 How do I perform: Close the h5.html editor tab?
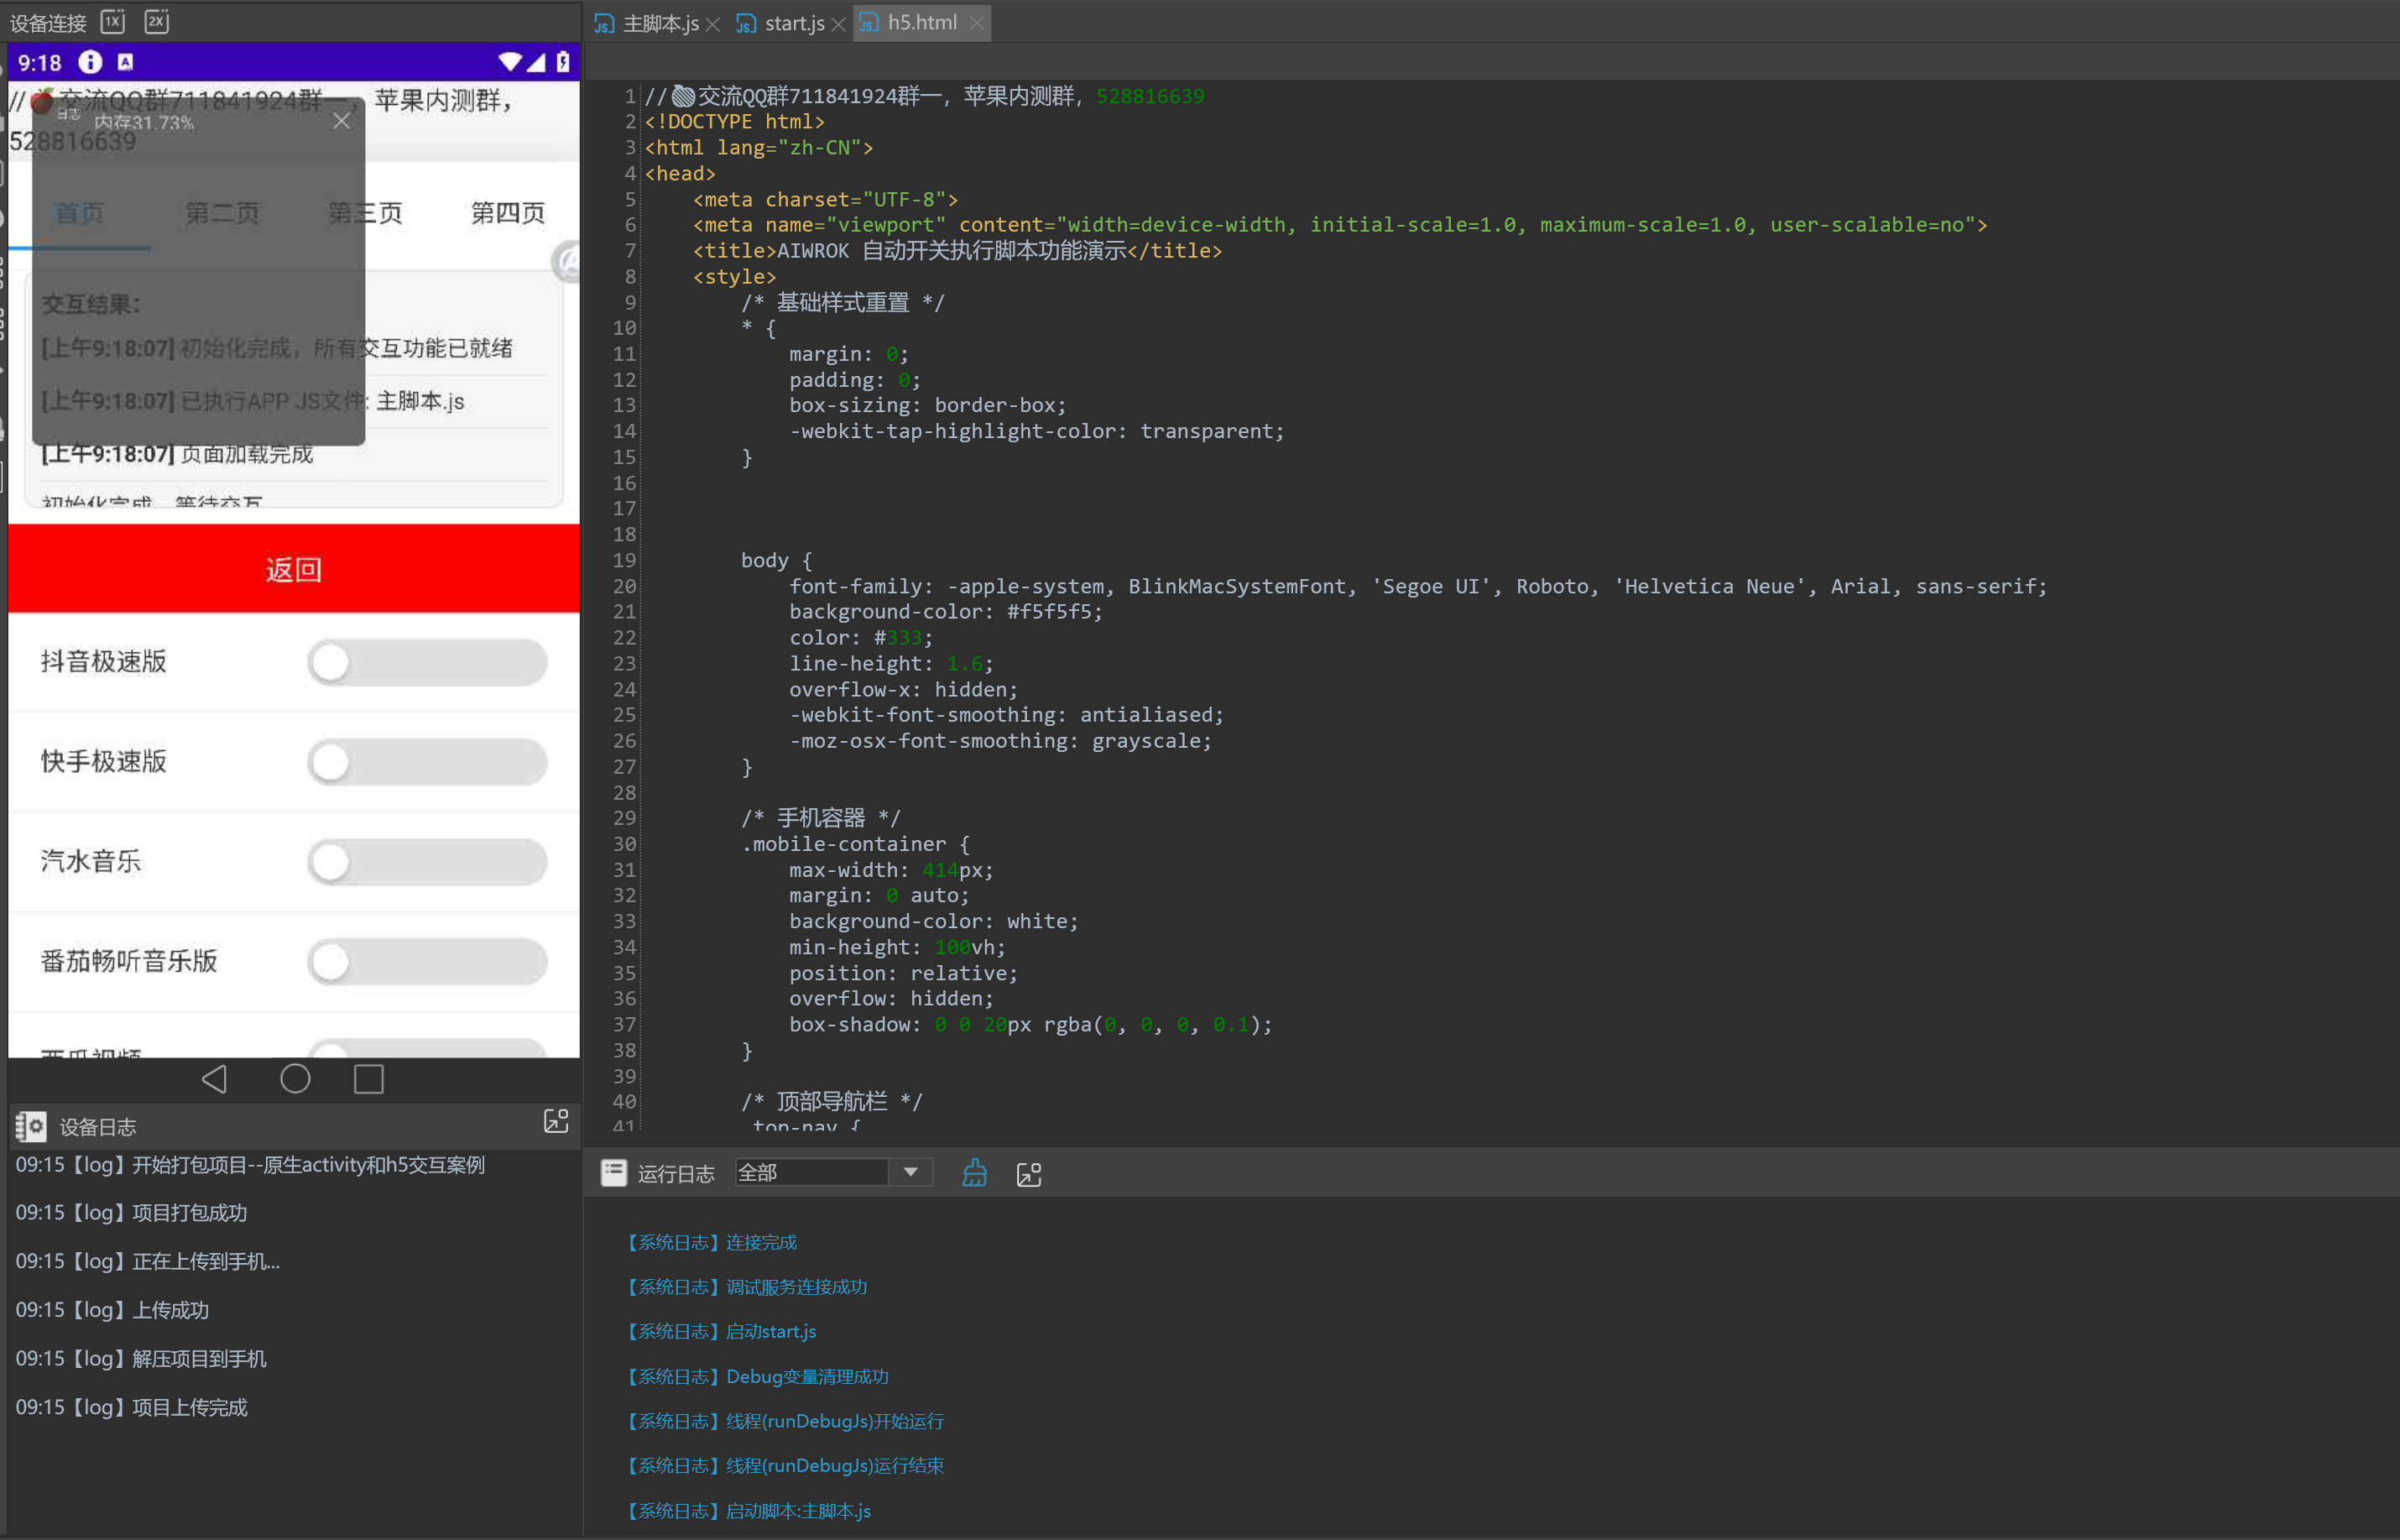977,23
